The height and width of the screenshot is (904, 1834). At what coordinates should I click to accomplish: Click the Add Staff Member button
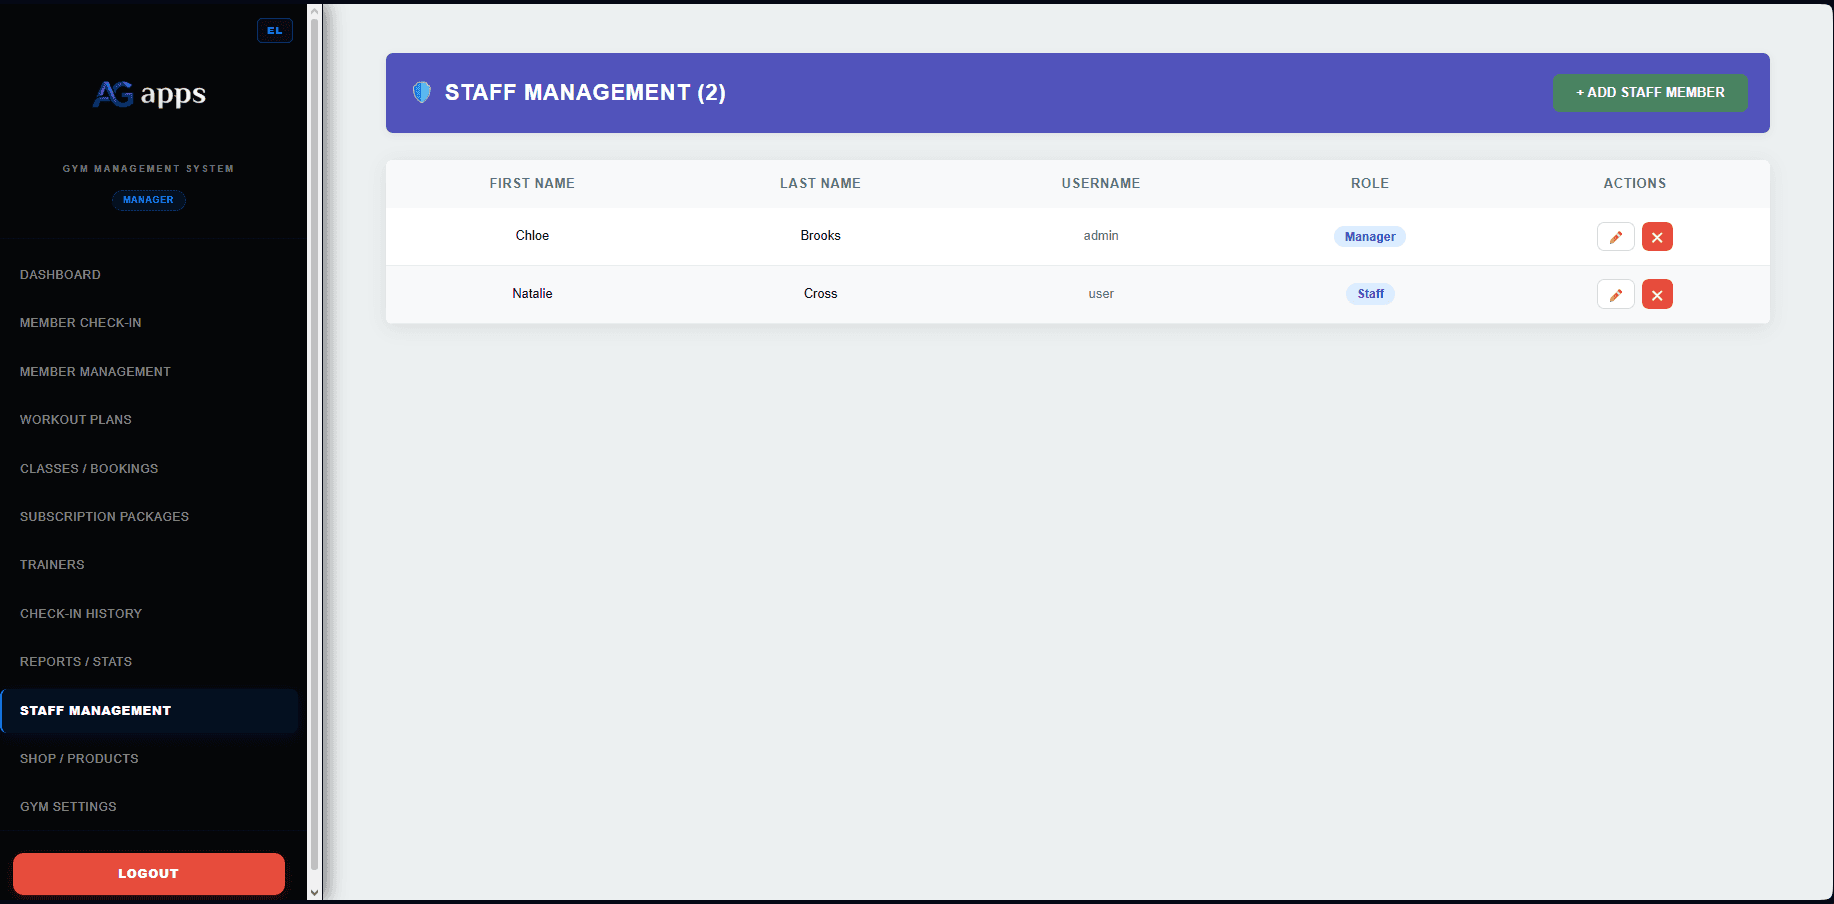coord(1649,93)
